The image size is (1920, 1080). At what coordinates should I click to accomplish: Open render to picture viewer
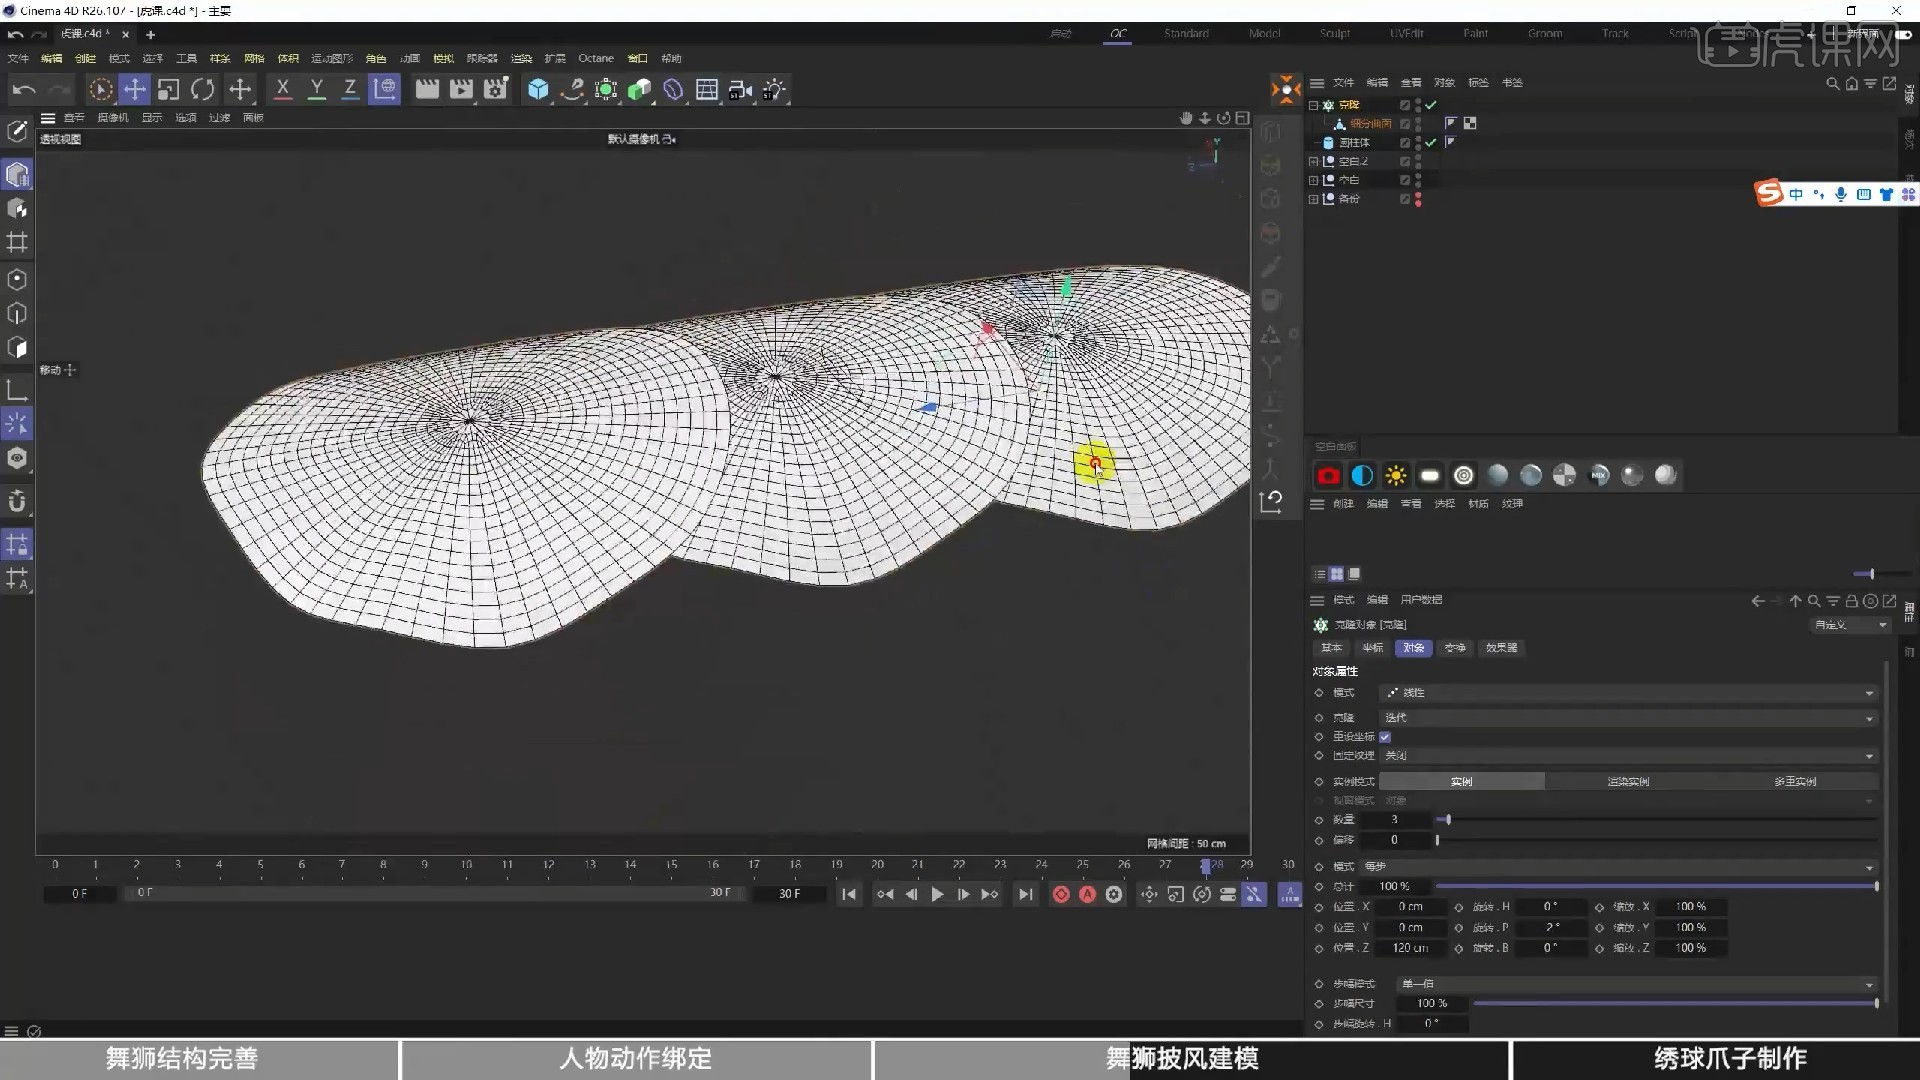click(461, 90)
